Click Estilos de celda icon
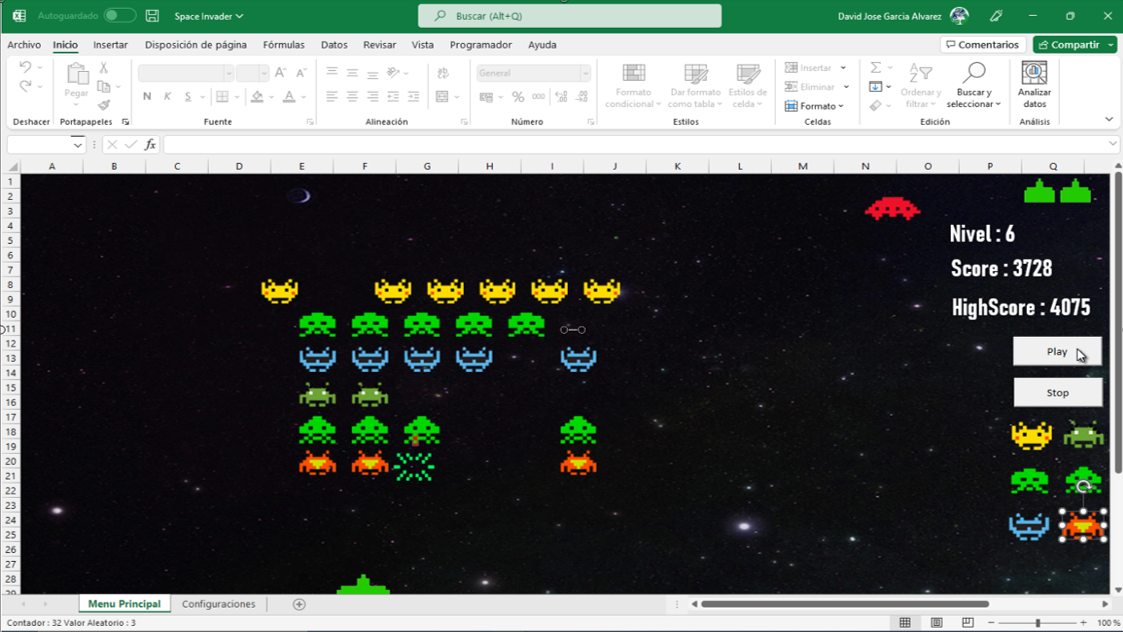 coord(748,73)
